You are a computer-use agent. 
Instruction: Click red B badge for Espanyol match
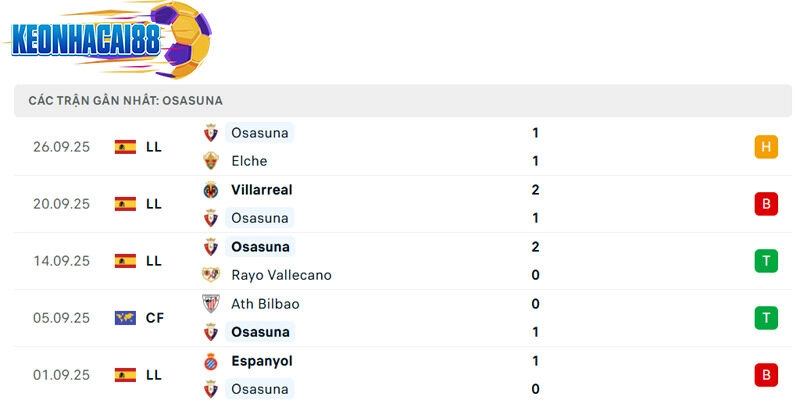pyautogui.click(x=766, y=375)
